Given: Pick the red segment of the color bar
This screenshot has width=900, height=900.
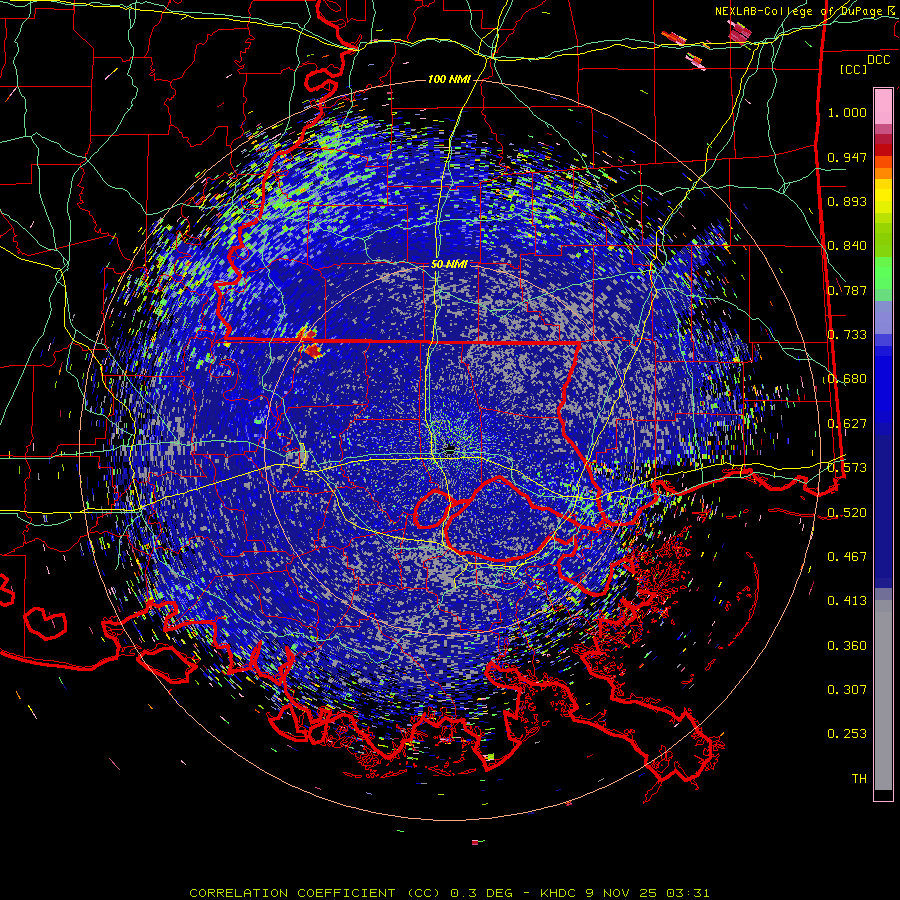Looking at the screenshot, I should coord(883,150).
